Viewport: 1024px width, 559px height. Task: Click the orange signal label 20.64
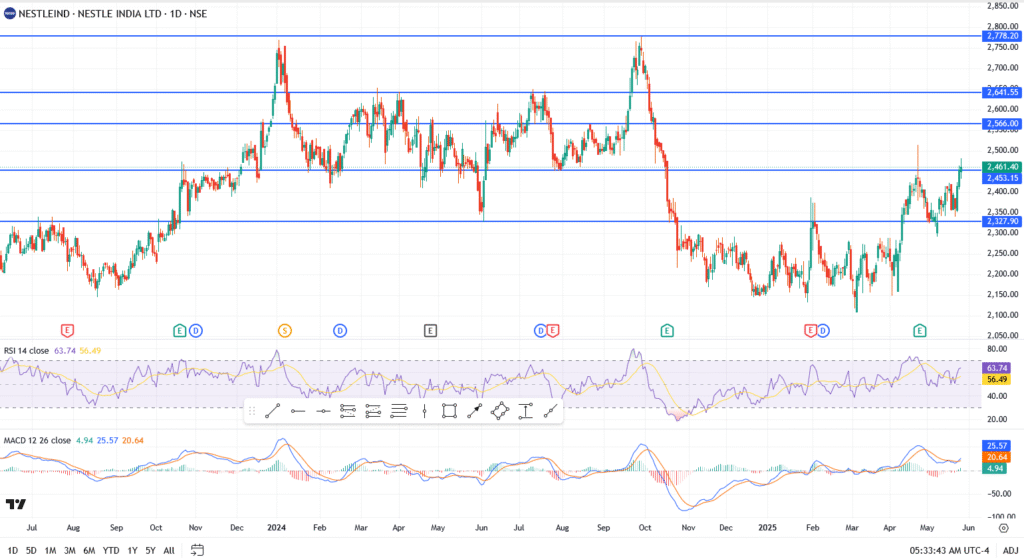coord(996,457)
